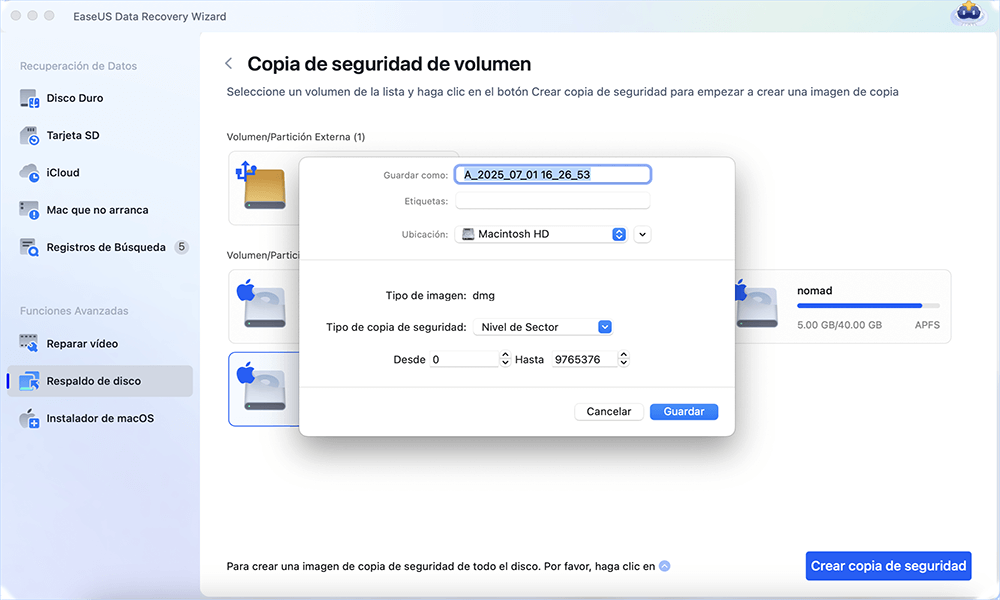Click the Guardar como filename field
This screenshot has width=1000, height=600.
(553, 175)
